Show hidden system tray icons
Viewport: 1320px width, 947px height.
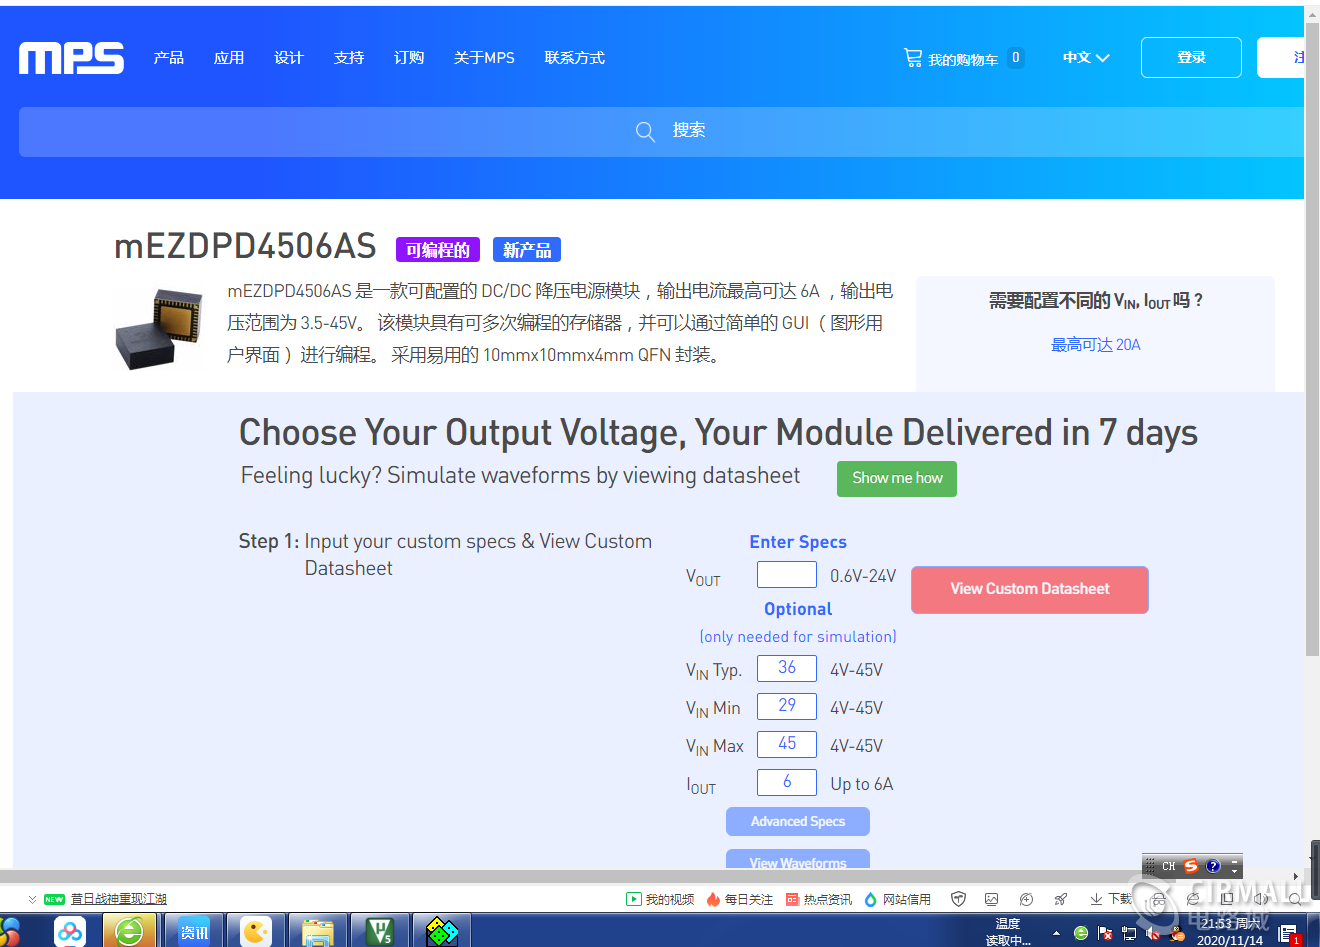click(1056, 934)
